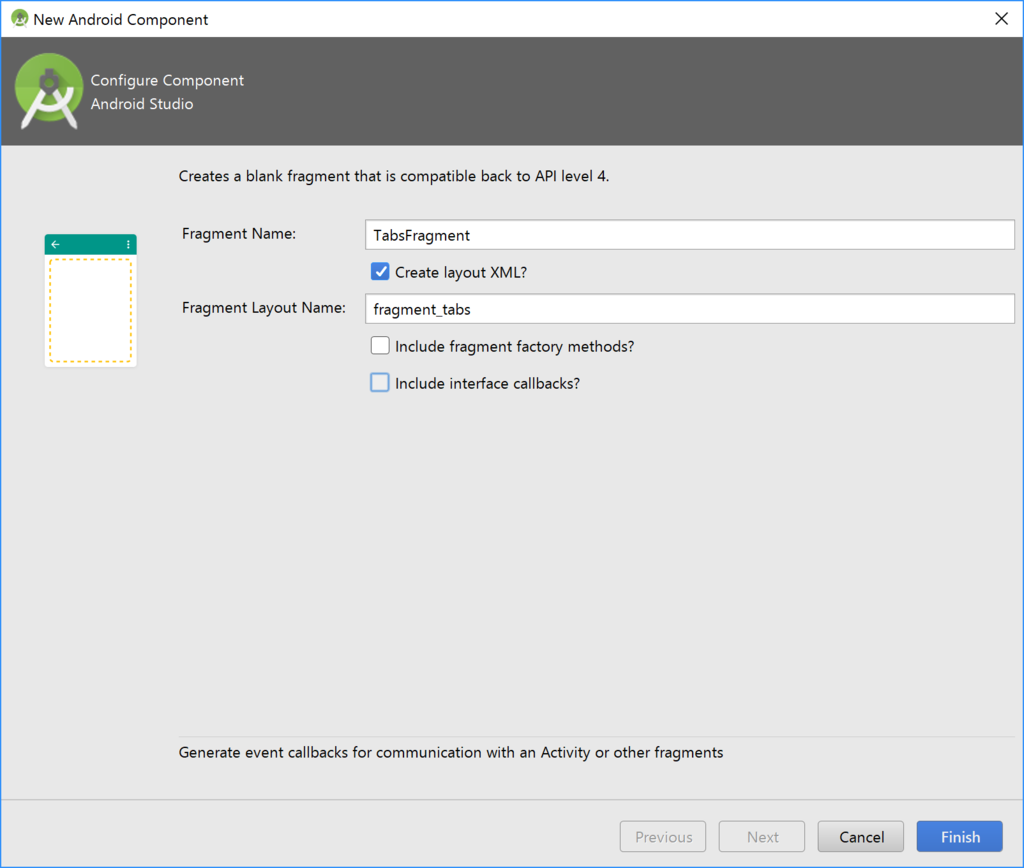Click the Finish button
1024x868 pixels.
pyautogui.click(x=959, y=837)
